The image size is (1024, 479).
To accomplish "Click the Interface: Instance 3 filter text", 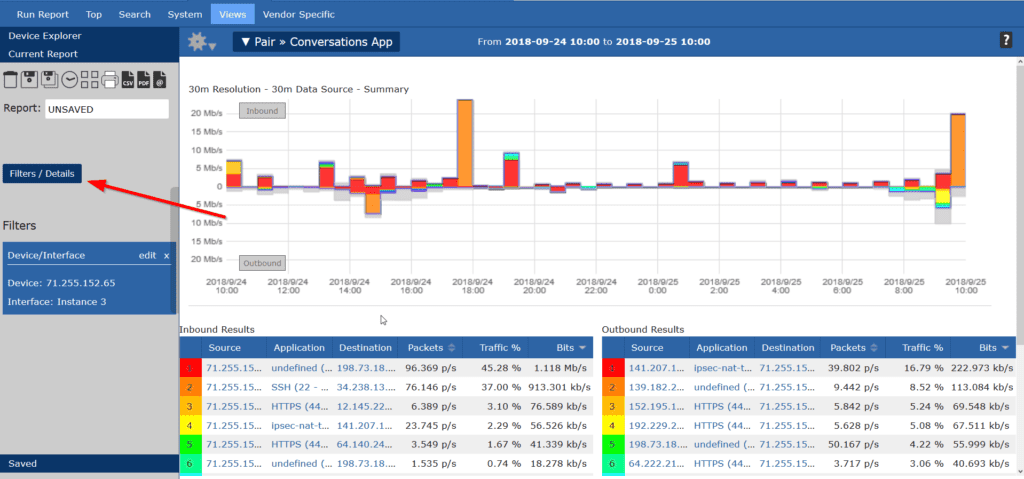I will click(x=57, y=302).
